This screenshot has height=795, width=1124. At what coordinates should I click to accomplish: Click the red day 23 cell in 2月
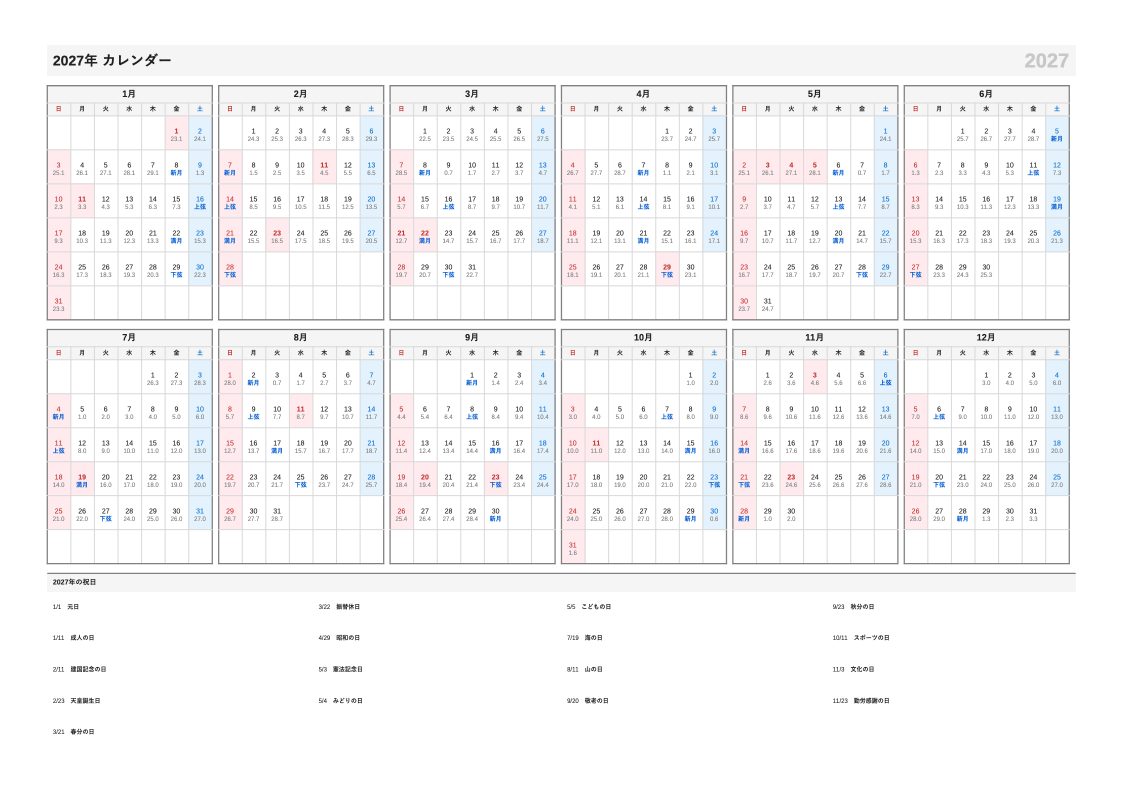point(277,236)
